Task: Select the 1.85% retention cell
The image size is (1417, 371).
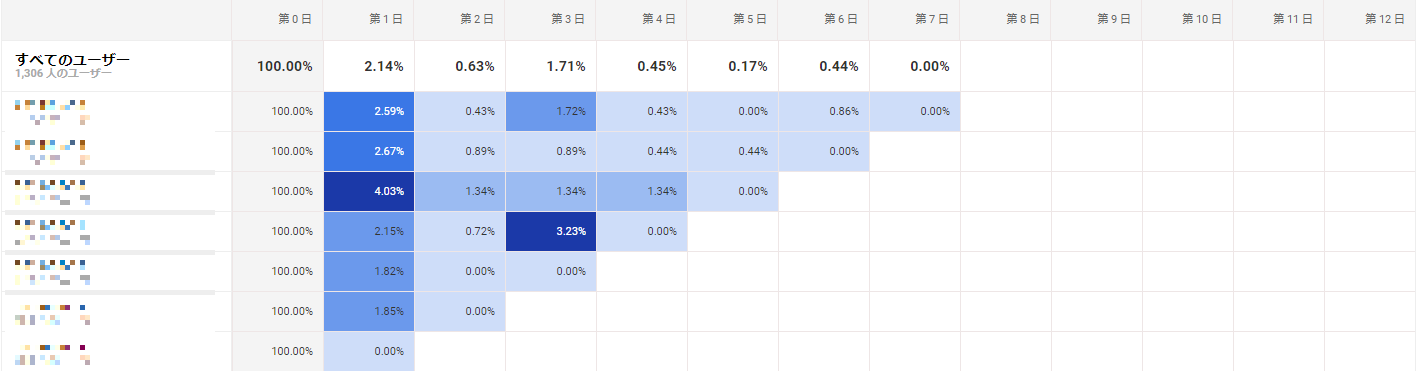Action: pos(368,311)
